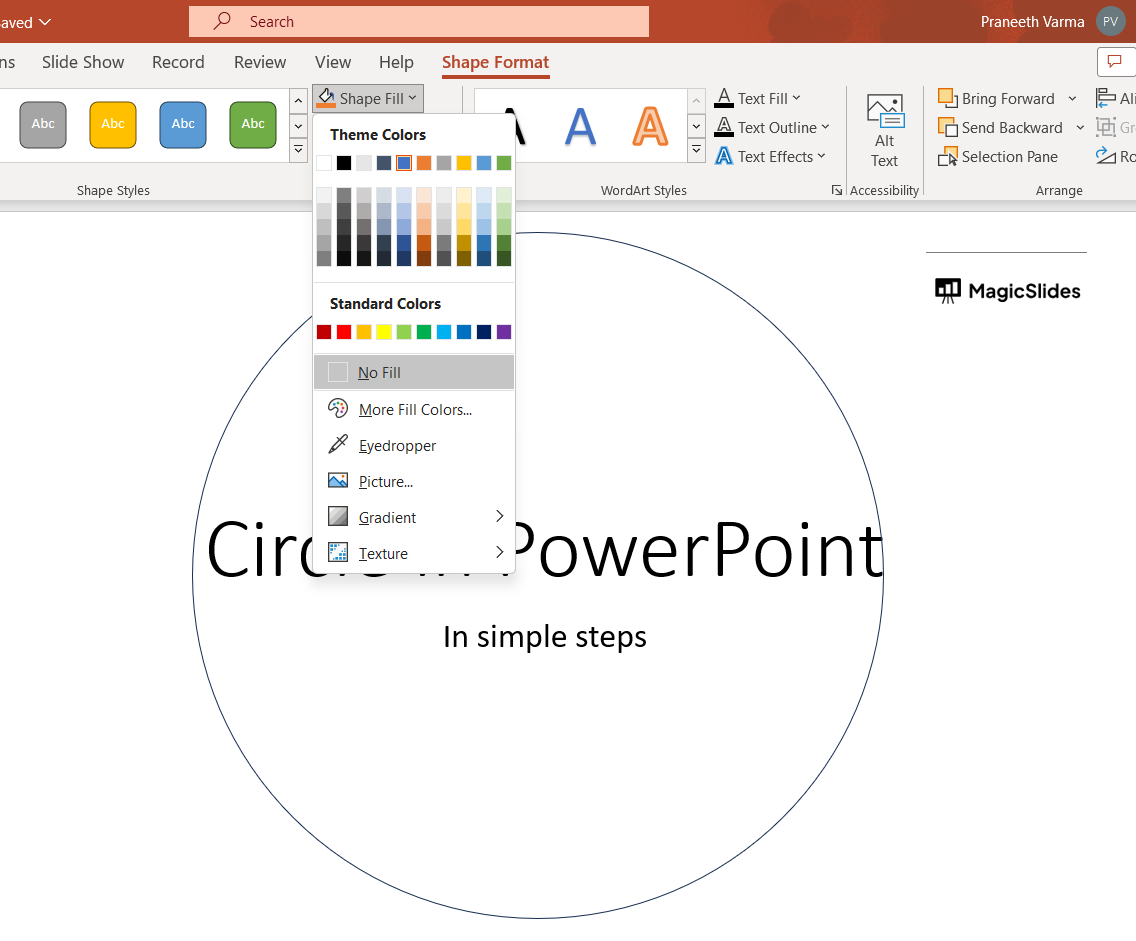
Task: Open the Picture fill option
Action: (x=385, y=481)
